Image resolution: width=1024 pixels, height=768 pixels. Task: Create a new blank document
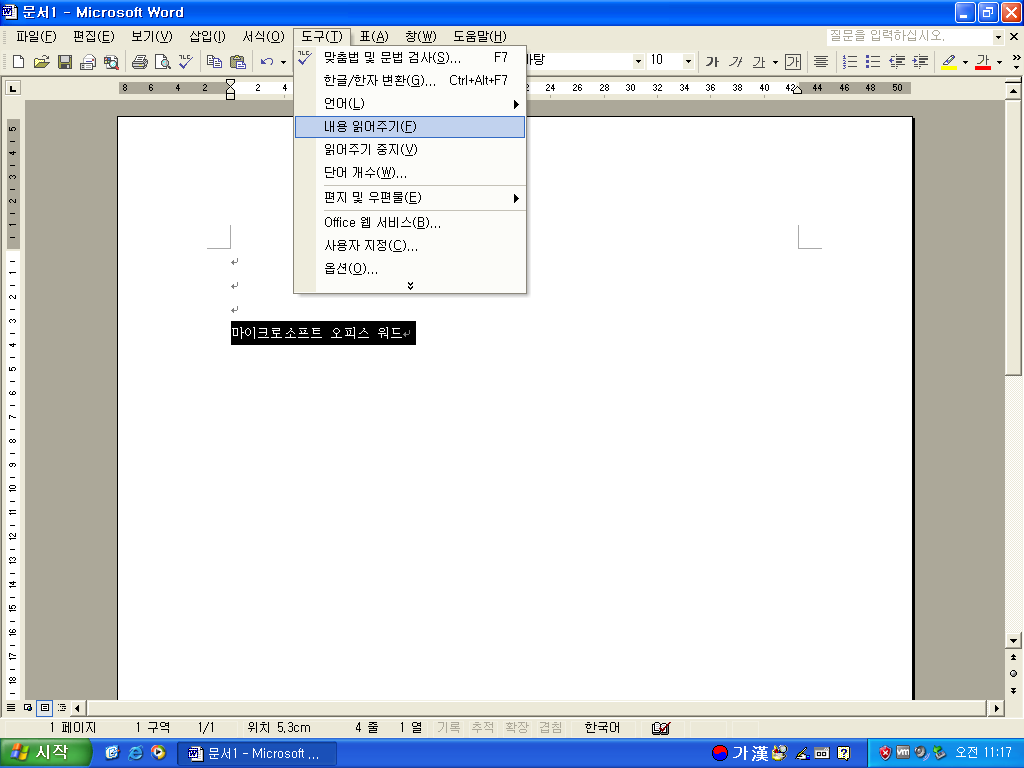tap(18, 62)
